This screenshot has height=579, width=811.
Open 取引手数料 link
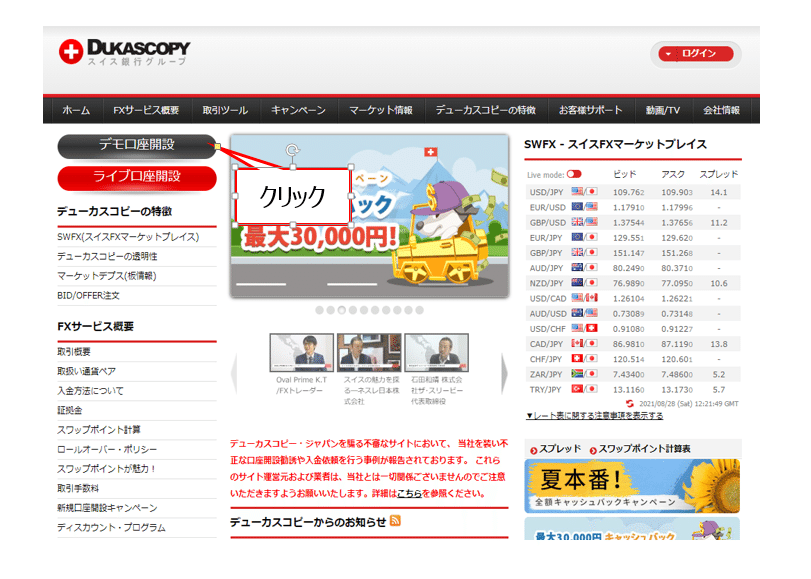(x=78, y=488)
